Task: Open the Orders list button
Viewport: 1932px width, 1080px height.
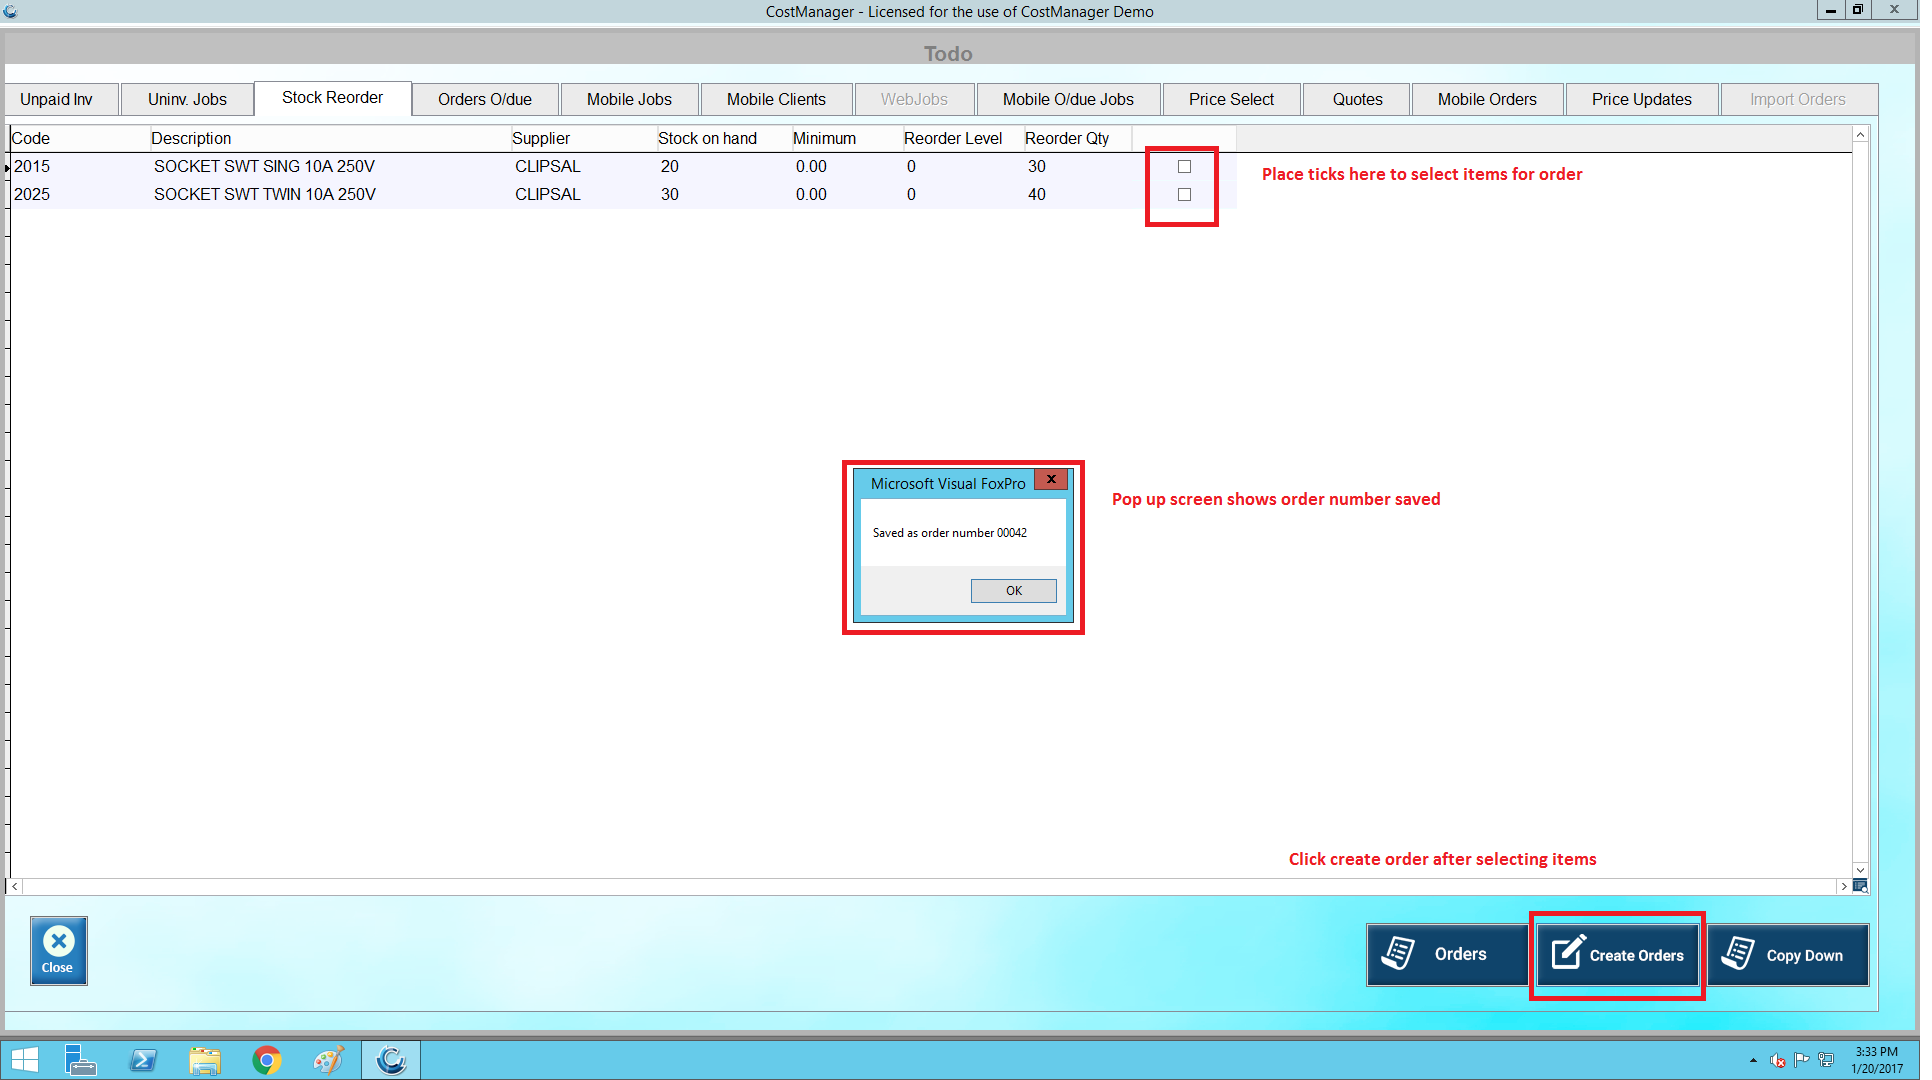Action: [x=1445, y=955]
